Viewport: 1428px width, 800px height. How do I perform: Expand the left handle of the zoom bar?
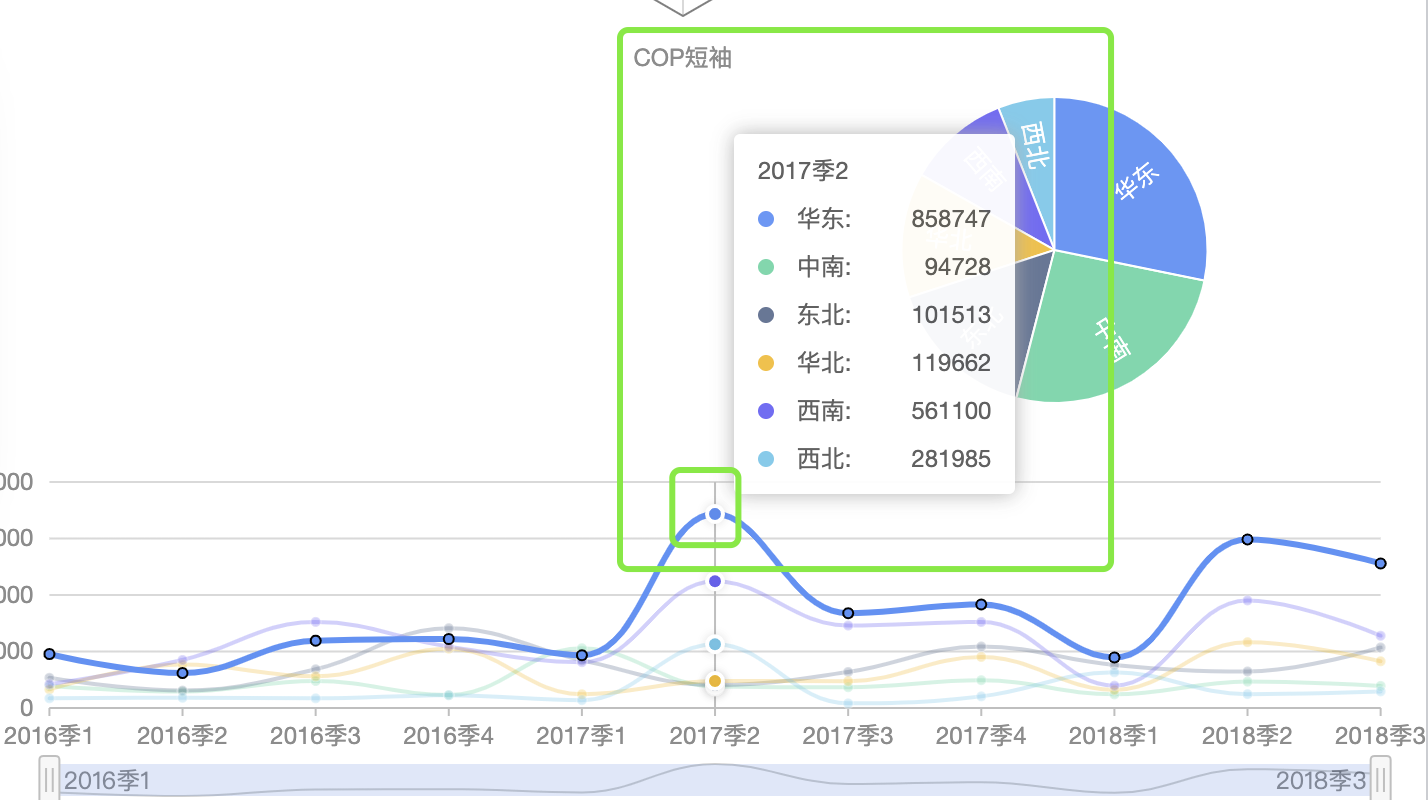pyautogui.click(x=50, y=778)
